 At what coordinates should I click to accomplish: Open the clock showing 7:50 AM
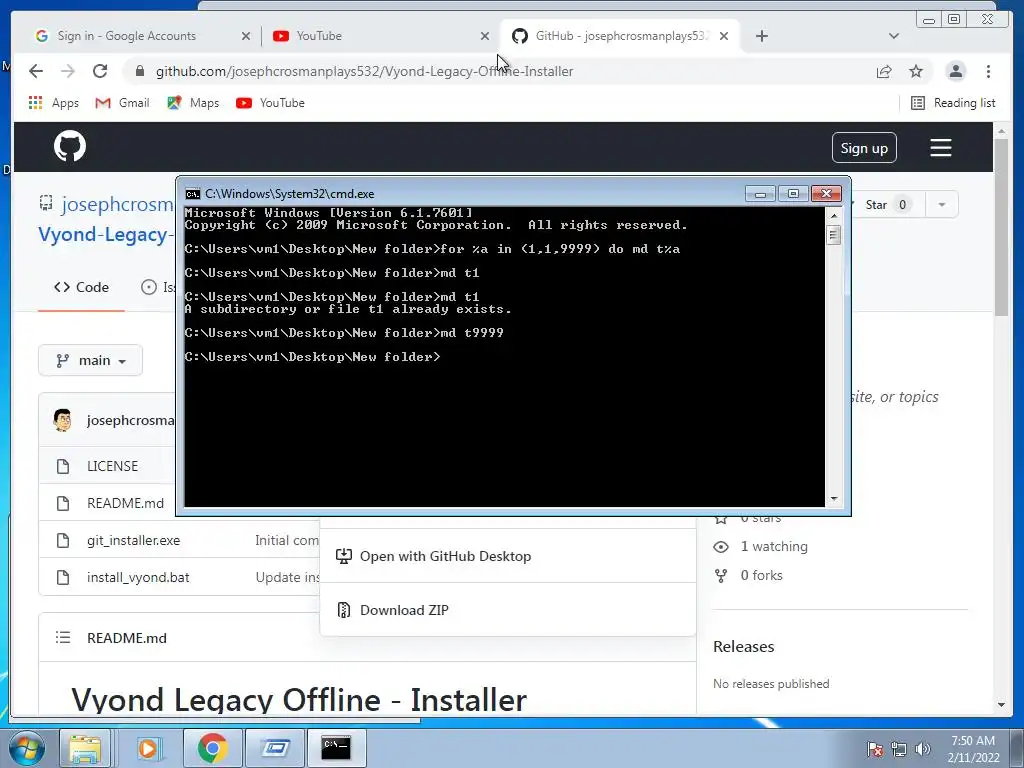point(973,748)
